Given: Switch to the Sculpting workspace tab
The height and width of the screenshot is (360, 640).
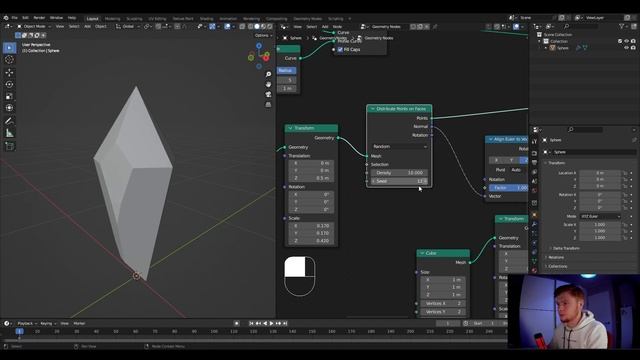Looking at the screenshot, I should [x=134, y=19].
